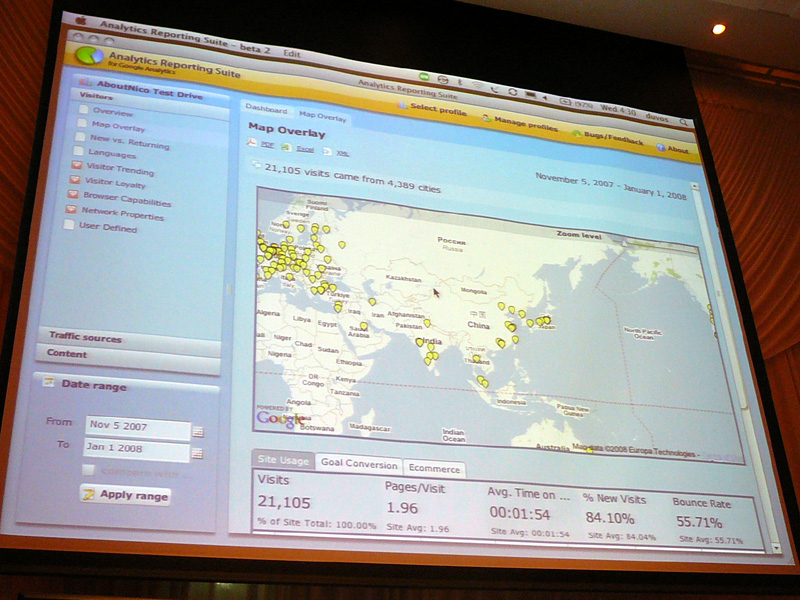Viewport: 800px width, 600px height.
Task: Select the Site Usage tab
Action: 283,460
